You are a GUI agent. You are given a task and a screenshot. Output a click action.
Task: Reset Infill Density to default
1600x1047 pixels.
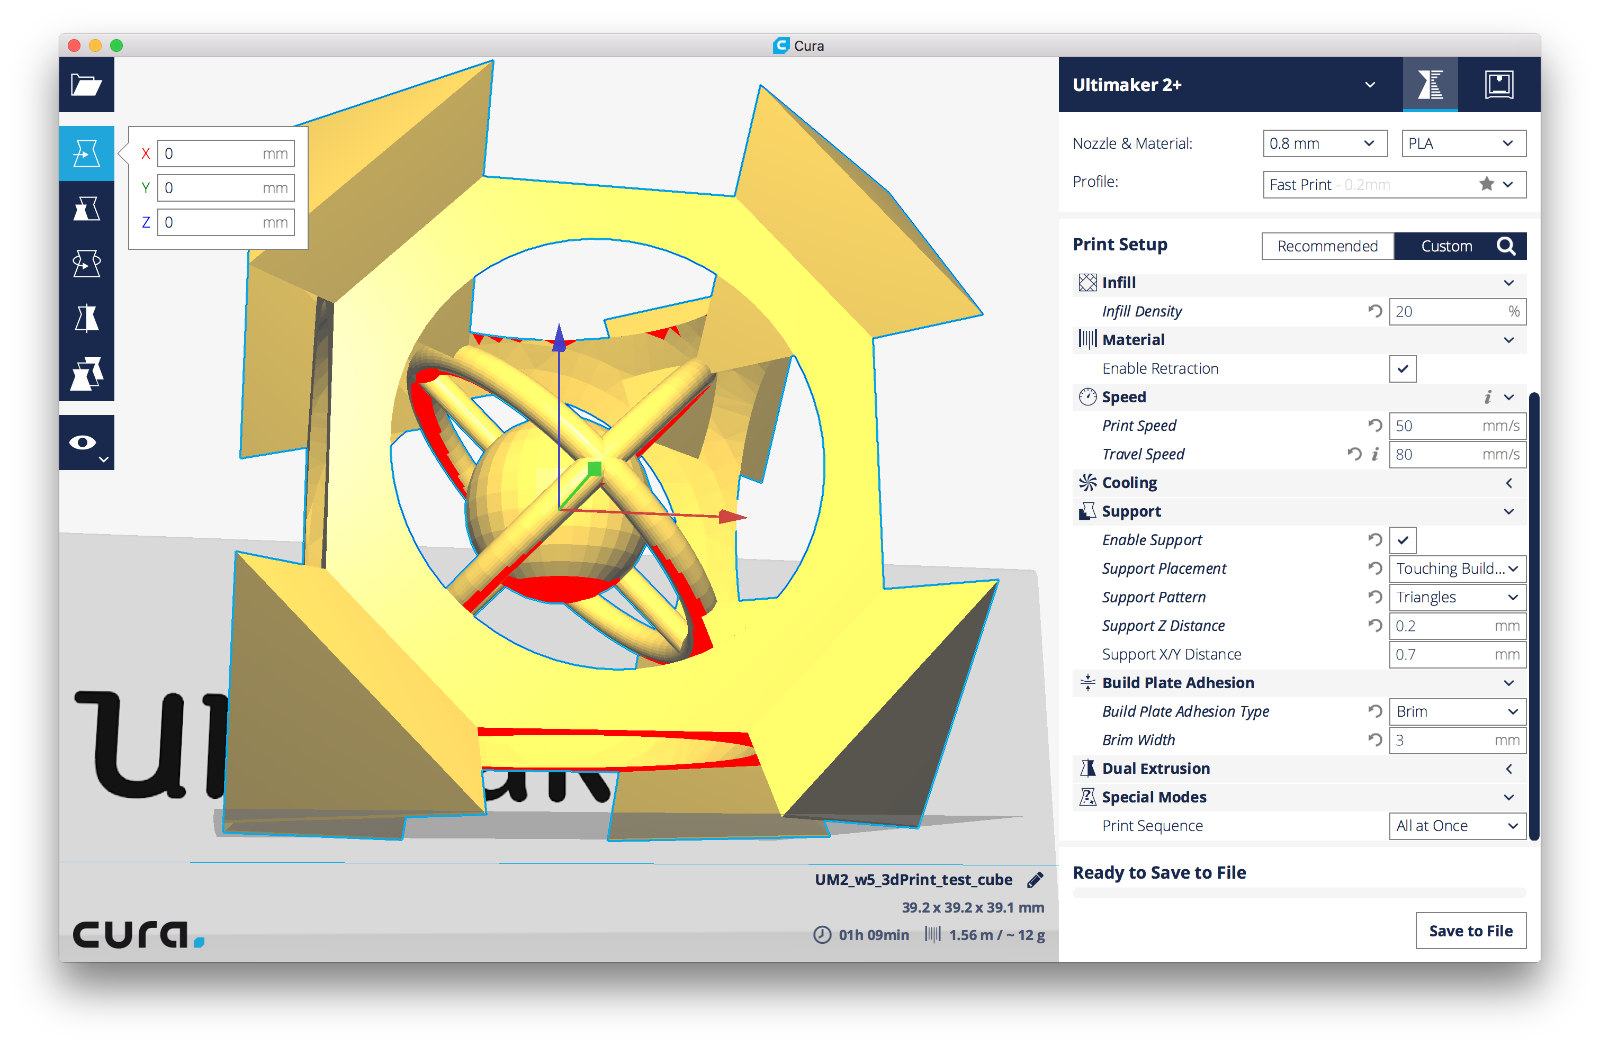pos(1375,311)
